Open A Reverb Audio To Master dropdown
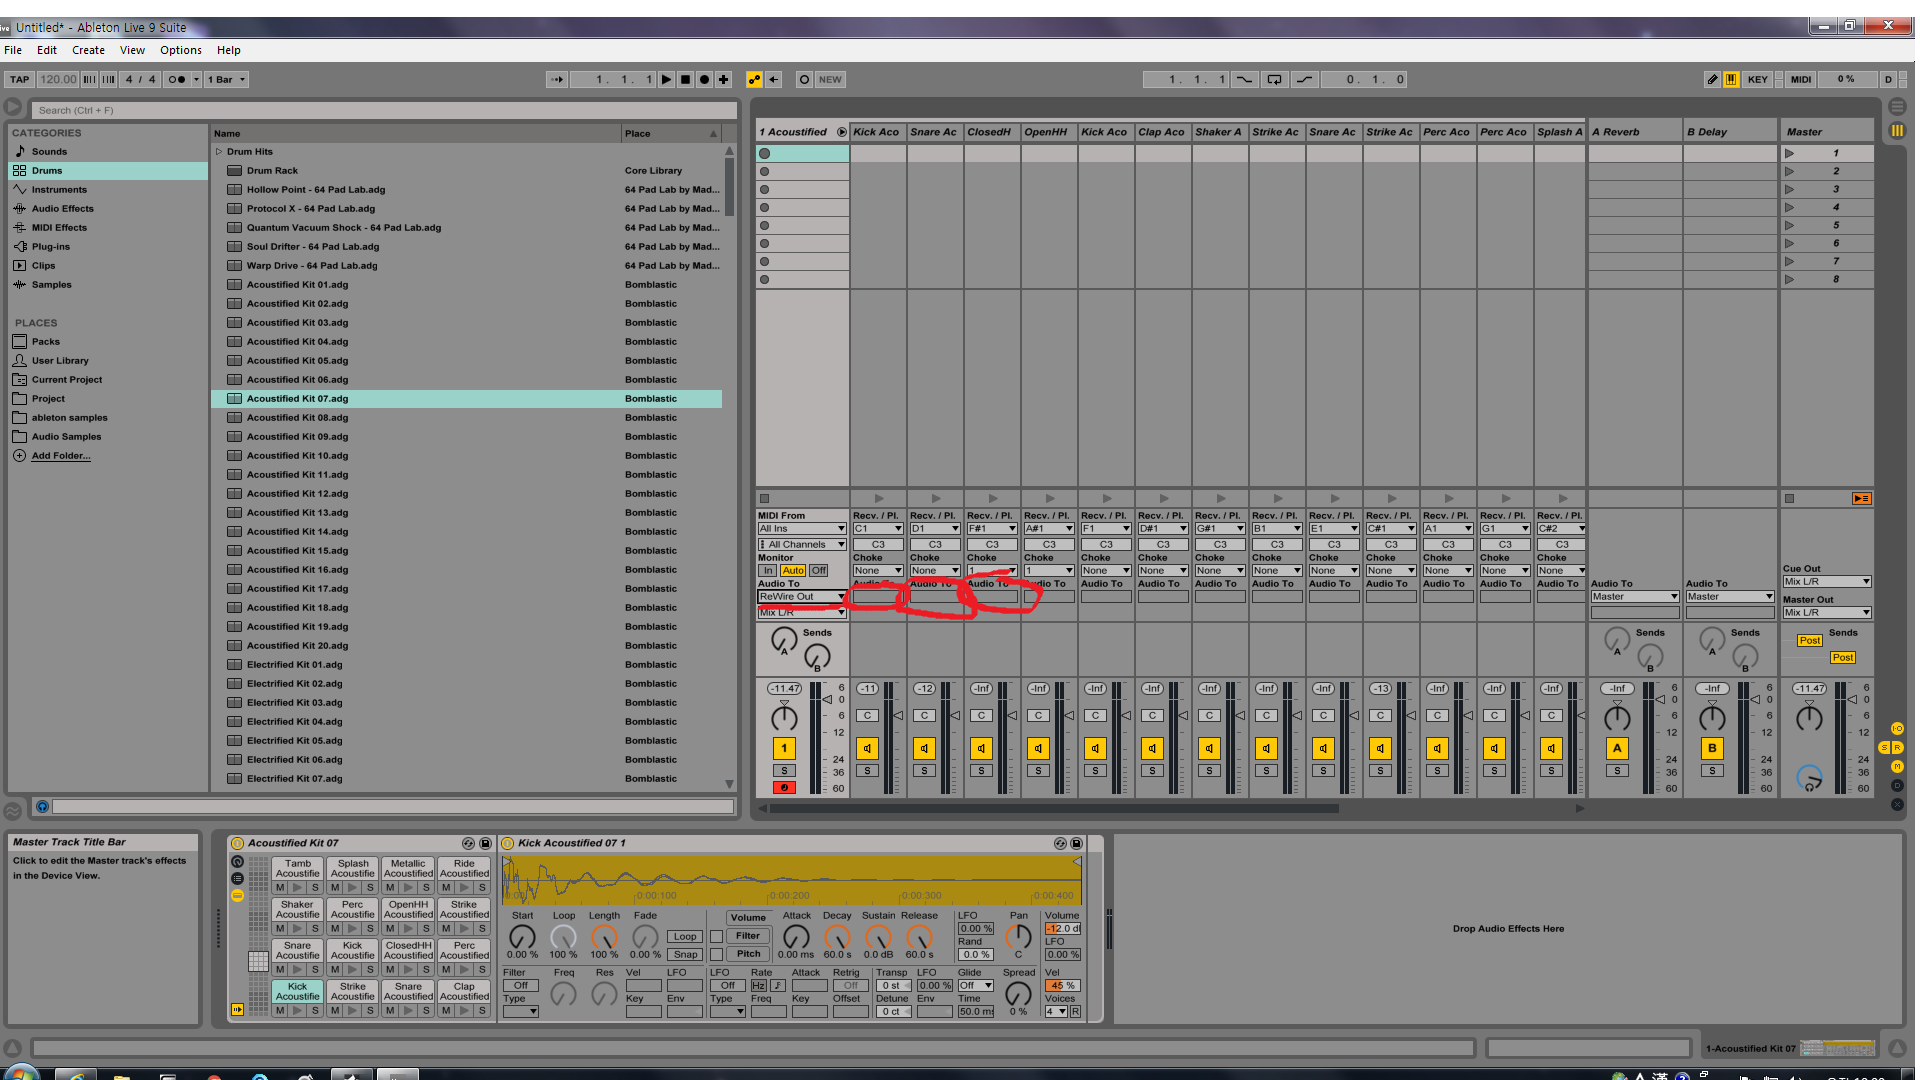Screen dimensions: 1920x1080 tap(1634, 596)
